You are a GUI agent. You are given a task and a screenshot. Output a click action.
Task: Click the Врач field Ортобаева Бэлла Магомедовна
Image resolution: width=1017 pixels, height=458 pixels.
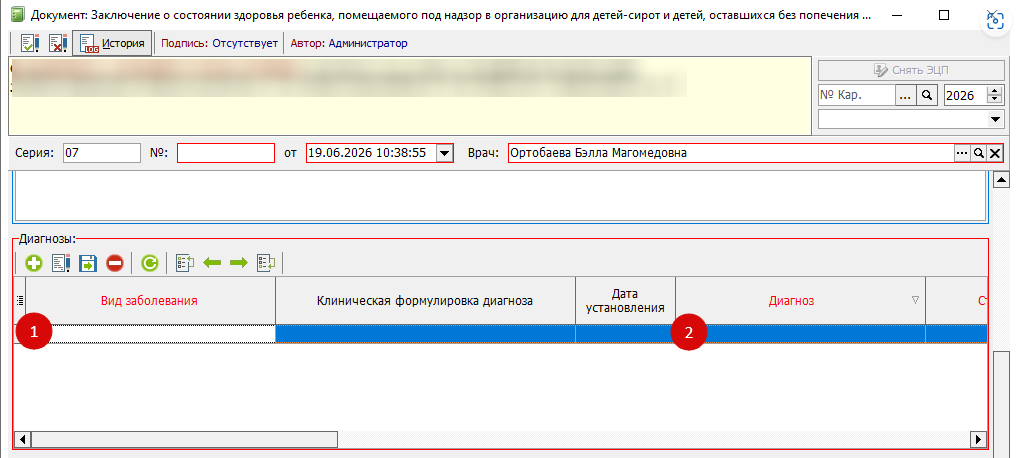[x=730, y=153]
